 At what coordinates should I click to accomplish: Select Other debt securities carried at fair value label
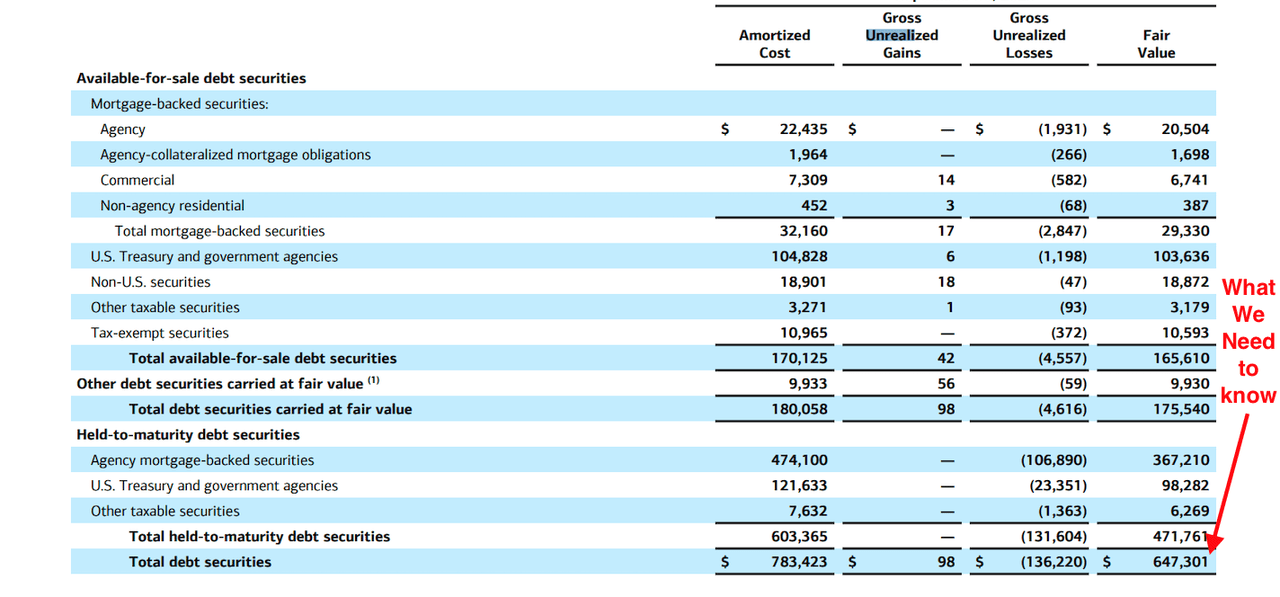pos(228,383)
